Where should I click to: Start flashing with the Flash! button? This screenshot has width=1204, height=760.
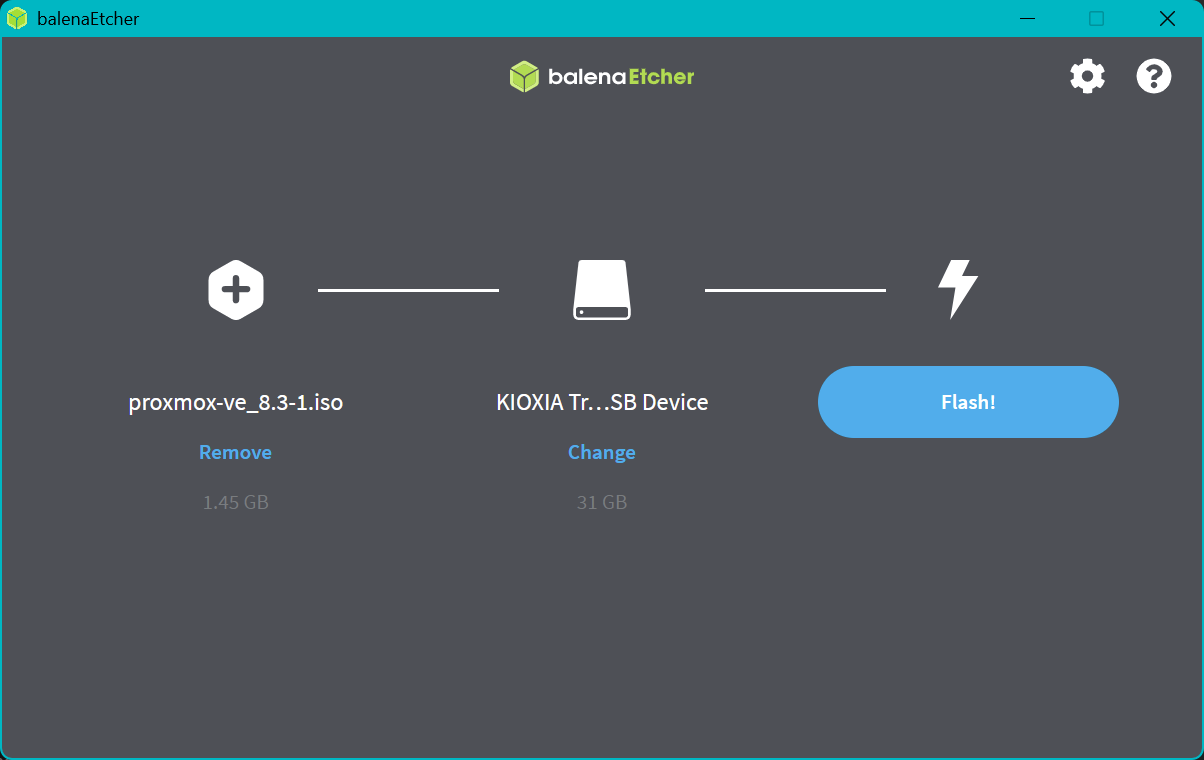968,402
